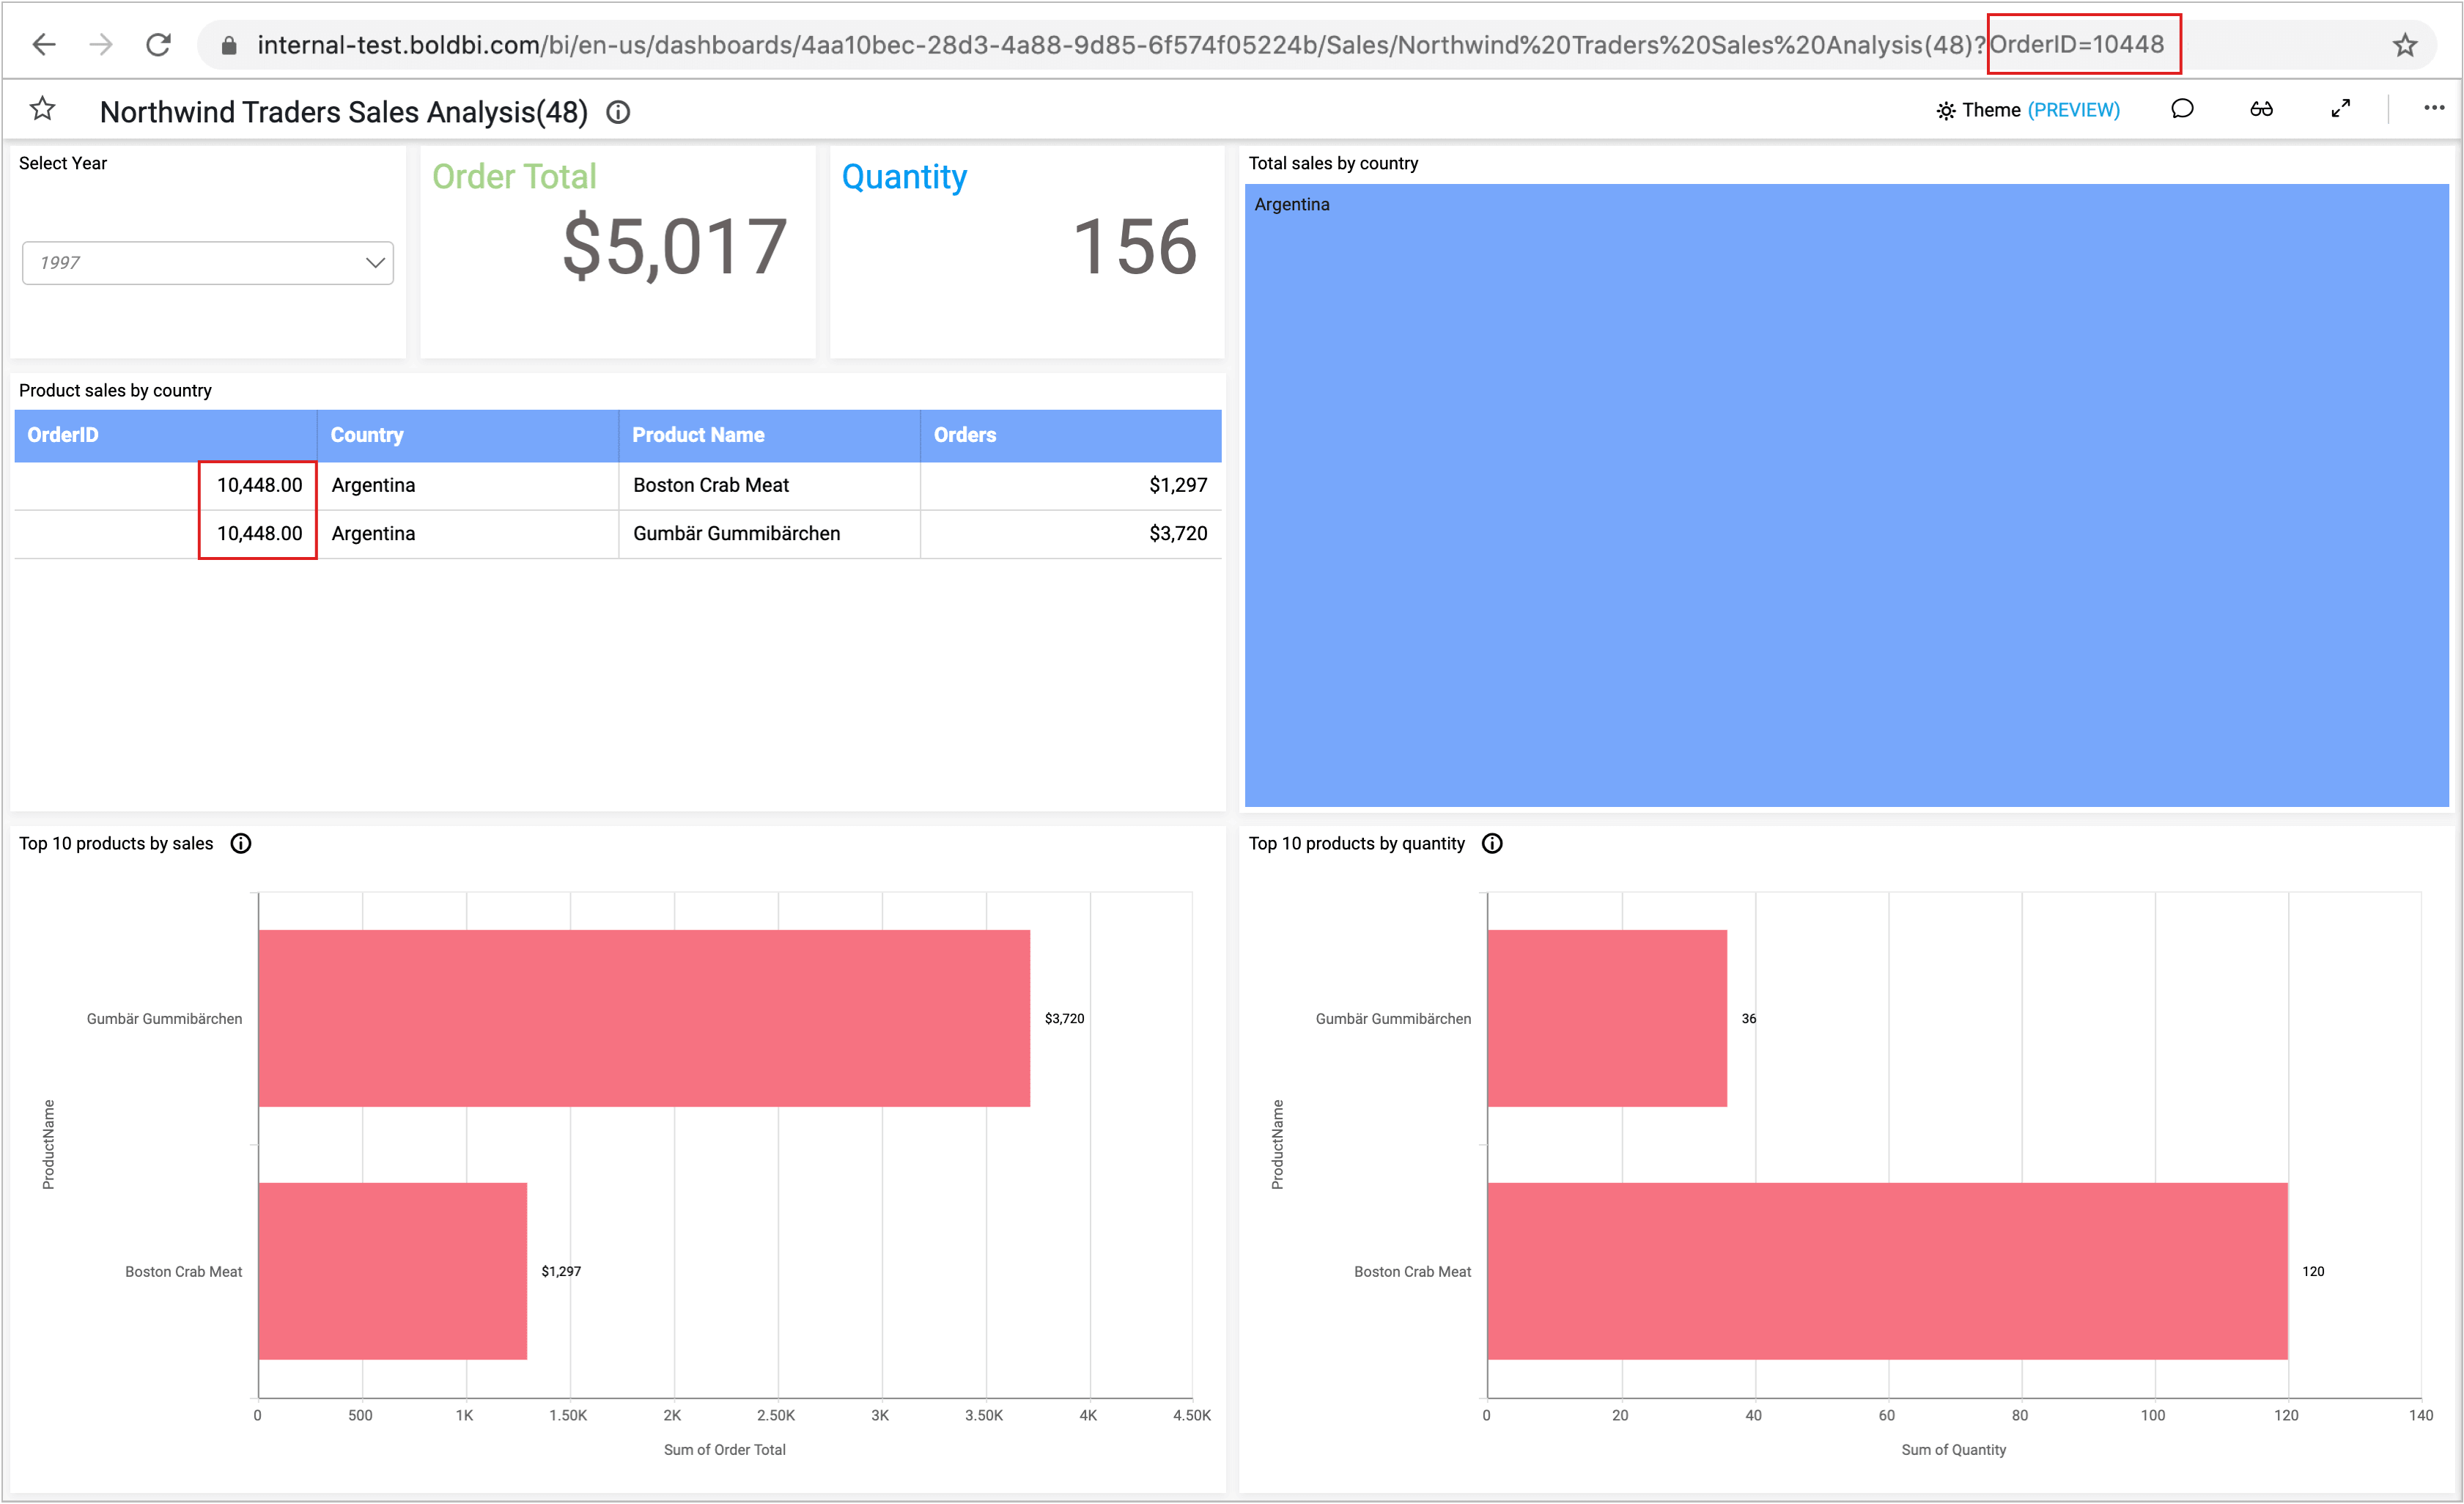The image size is (2464, 1504).
Task: Refresh the page in the browser
Action: click(x=159, y=44)
